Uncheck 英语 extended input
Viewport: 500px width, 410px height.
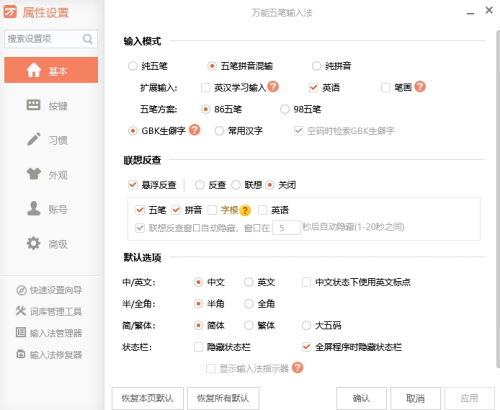(314, 88)
